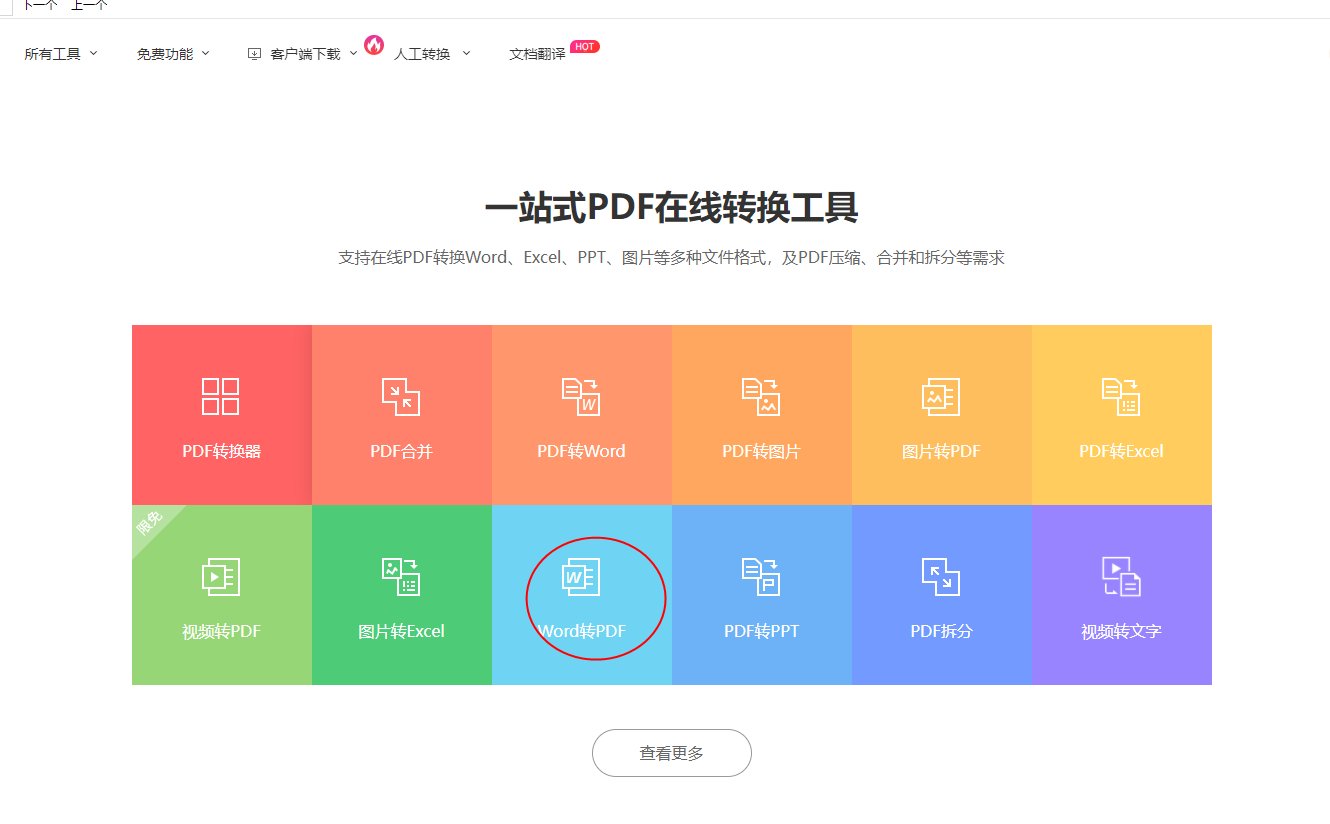Click the PDF拆分 split icon
The height and width of the screenshot is (824, 1330).
941,576
